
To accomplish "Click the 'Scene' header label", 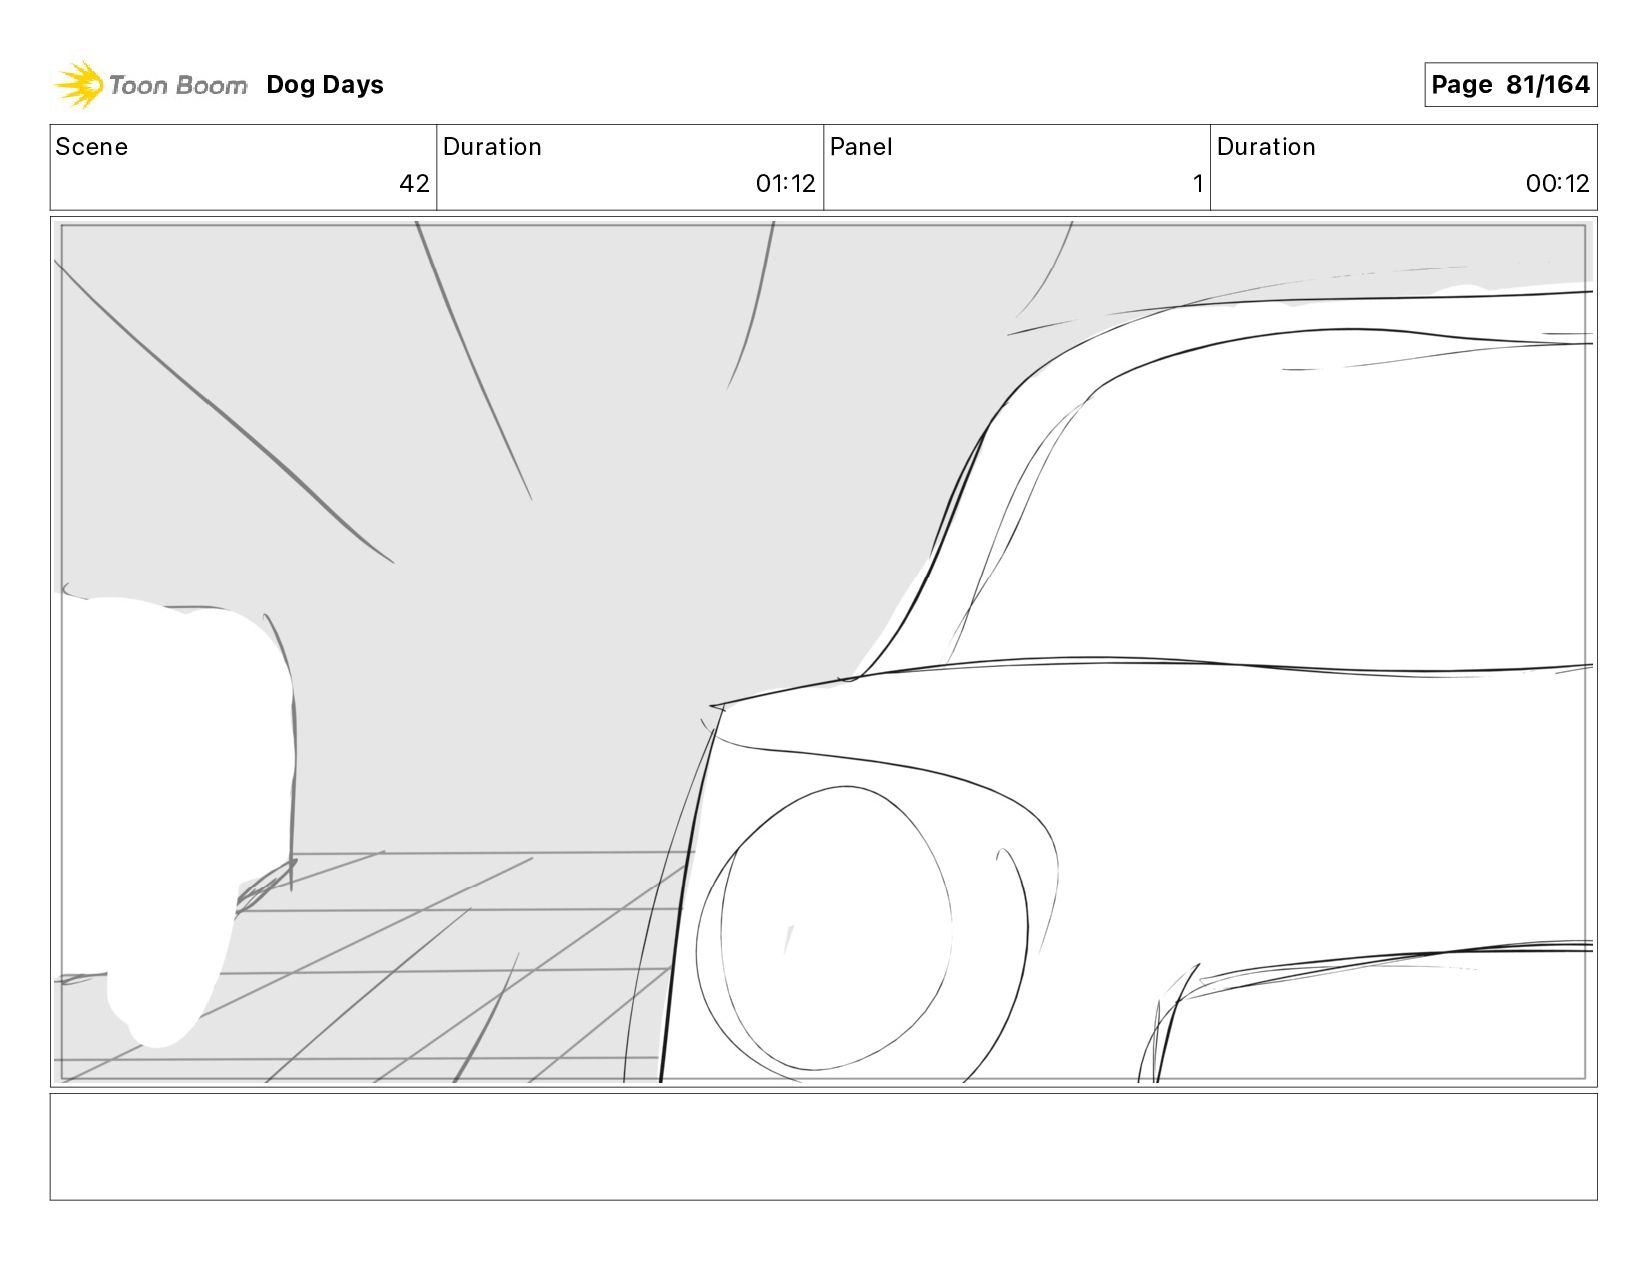I will point(92,147).
